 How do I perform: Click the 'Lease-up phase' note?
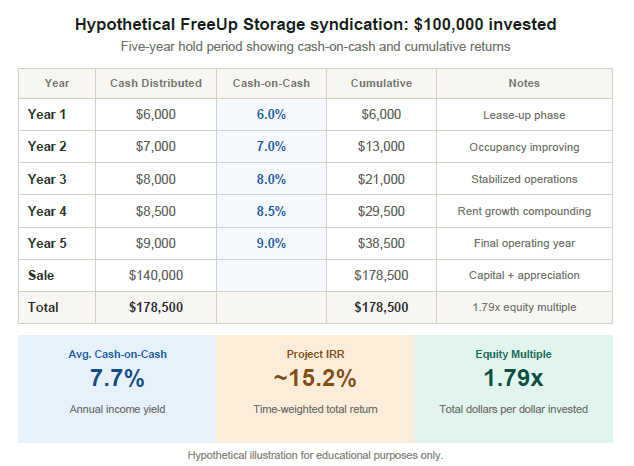[524, 115]
